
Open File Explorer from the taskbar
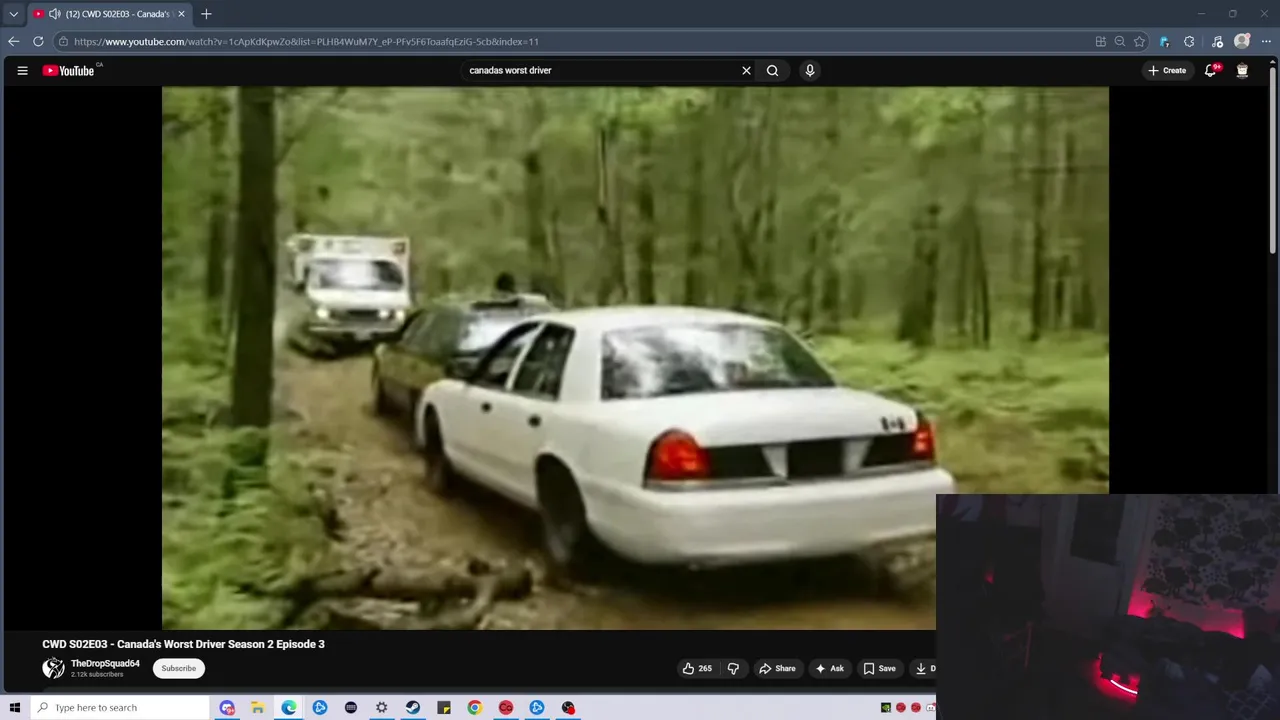click(x=257, y=708)
